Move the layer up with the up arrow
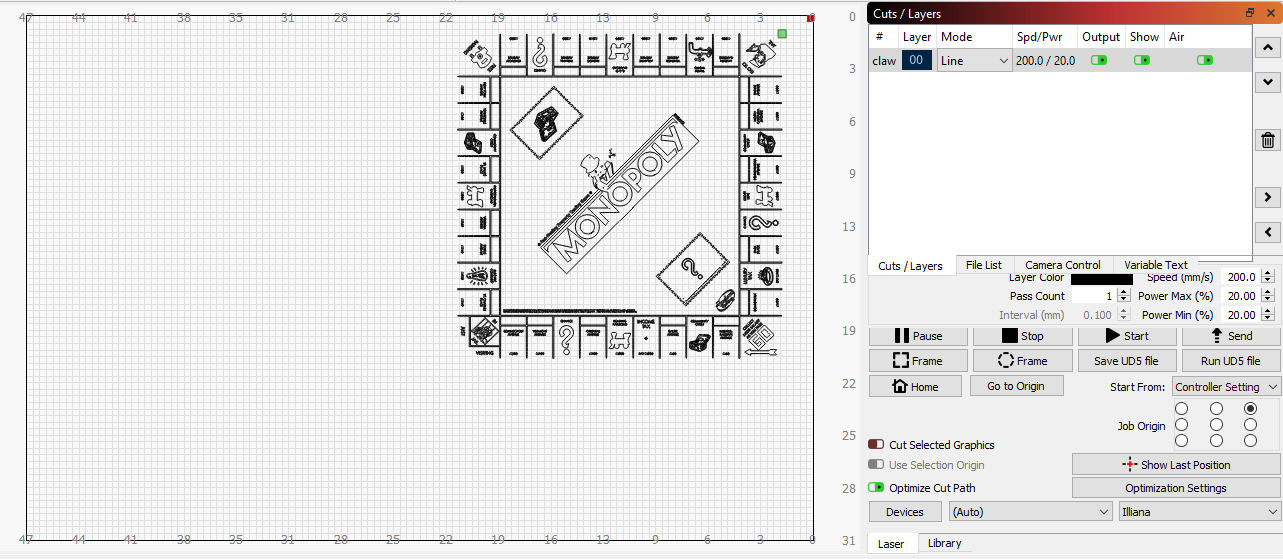 pos(1268,47)
